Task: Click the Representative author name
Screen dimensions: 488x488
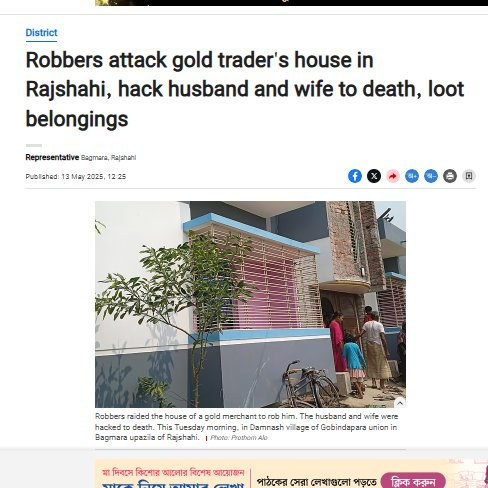Action: pos(52,157)
